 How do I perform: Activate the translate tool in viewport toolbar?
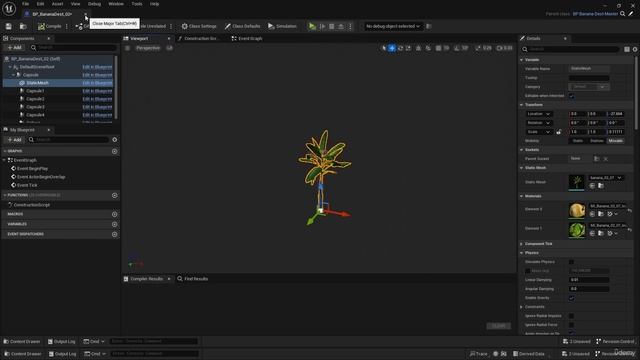click(392, 48)
